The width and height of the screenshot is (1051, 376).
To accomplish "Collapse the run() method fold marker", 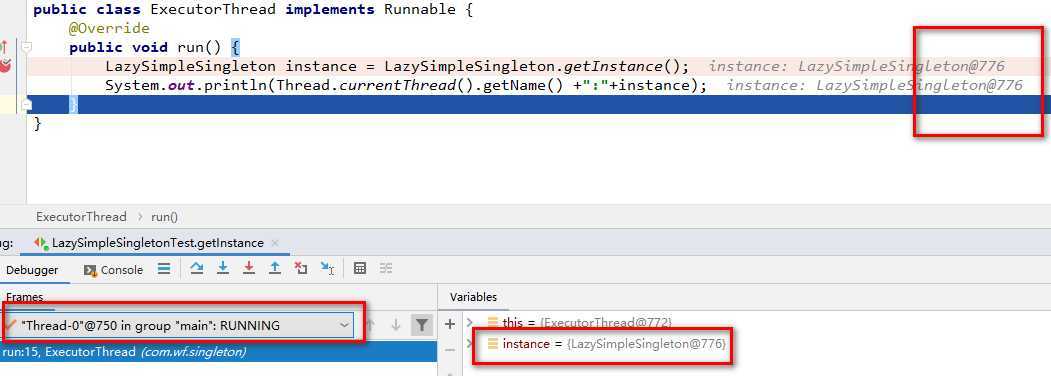I will pyautogui.click(x=26, y=48).
